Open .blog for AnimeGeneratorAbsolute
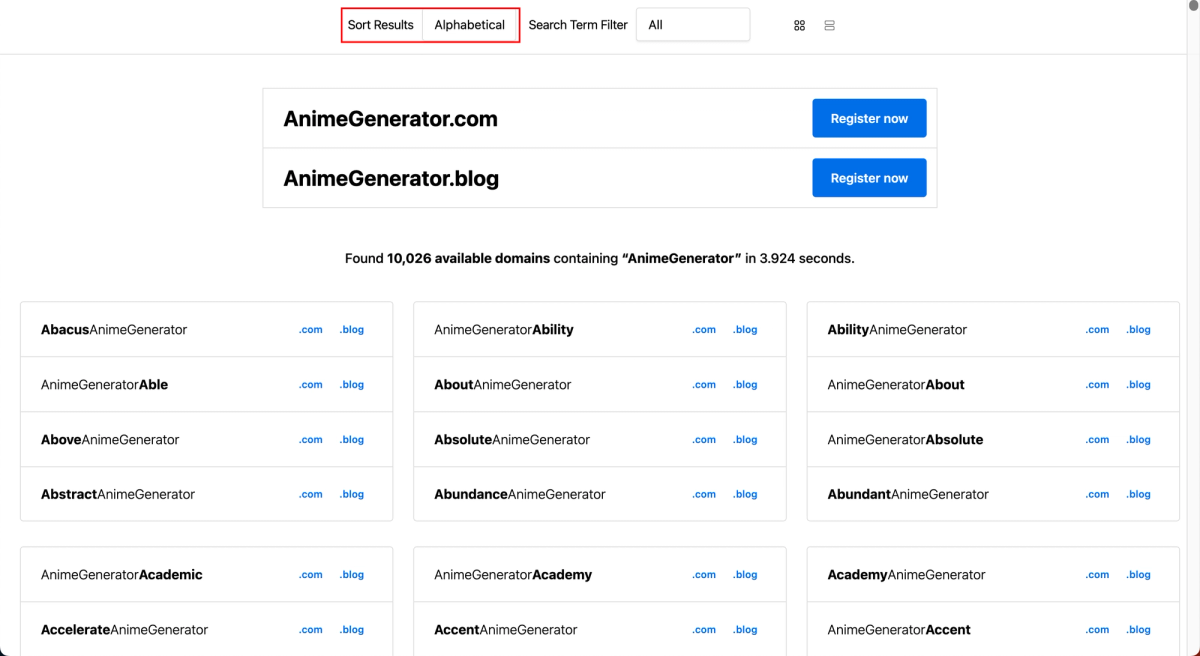Screen dimensions: 1200x656 coord(1139,440)
